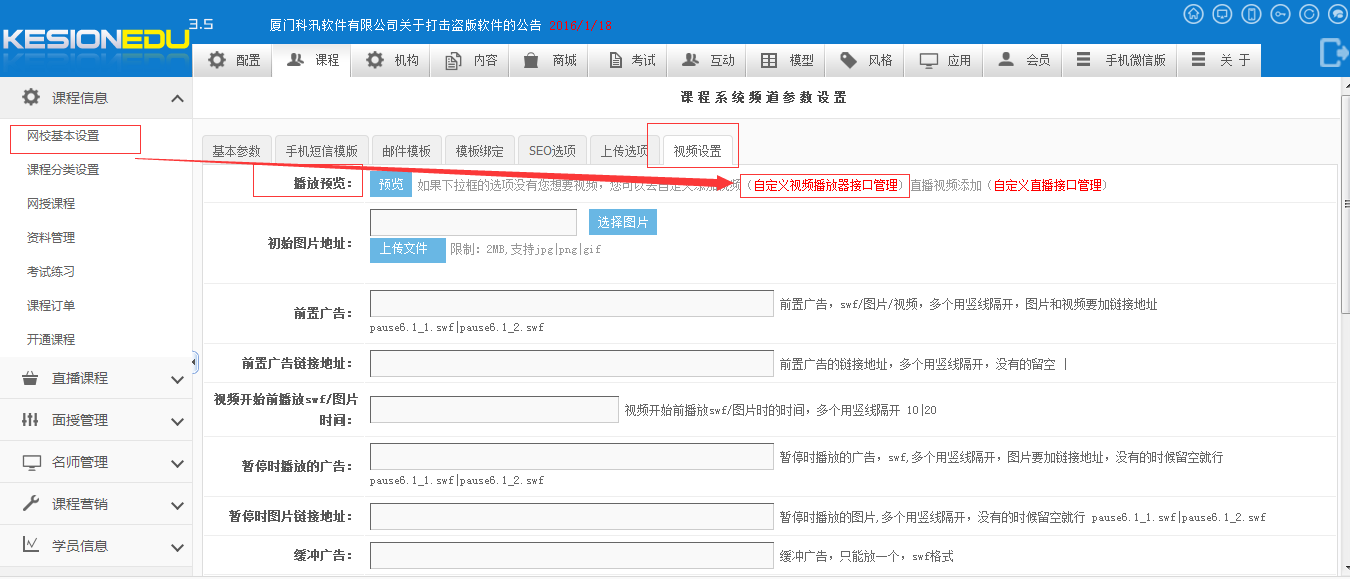Click the sidebar collapse handle arrow
1350x579 pixels.
pos(195,362)
